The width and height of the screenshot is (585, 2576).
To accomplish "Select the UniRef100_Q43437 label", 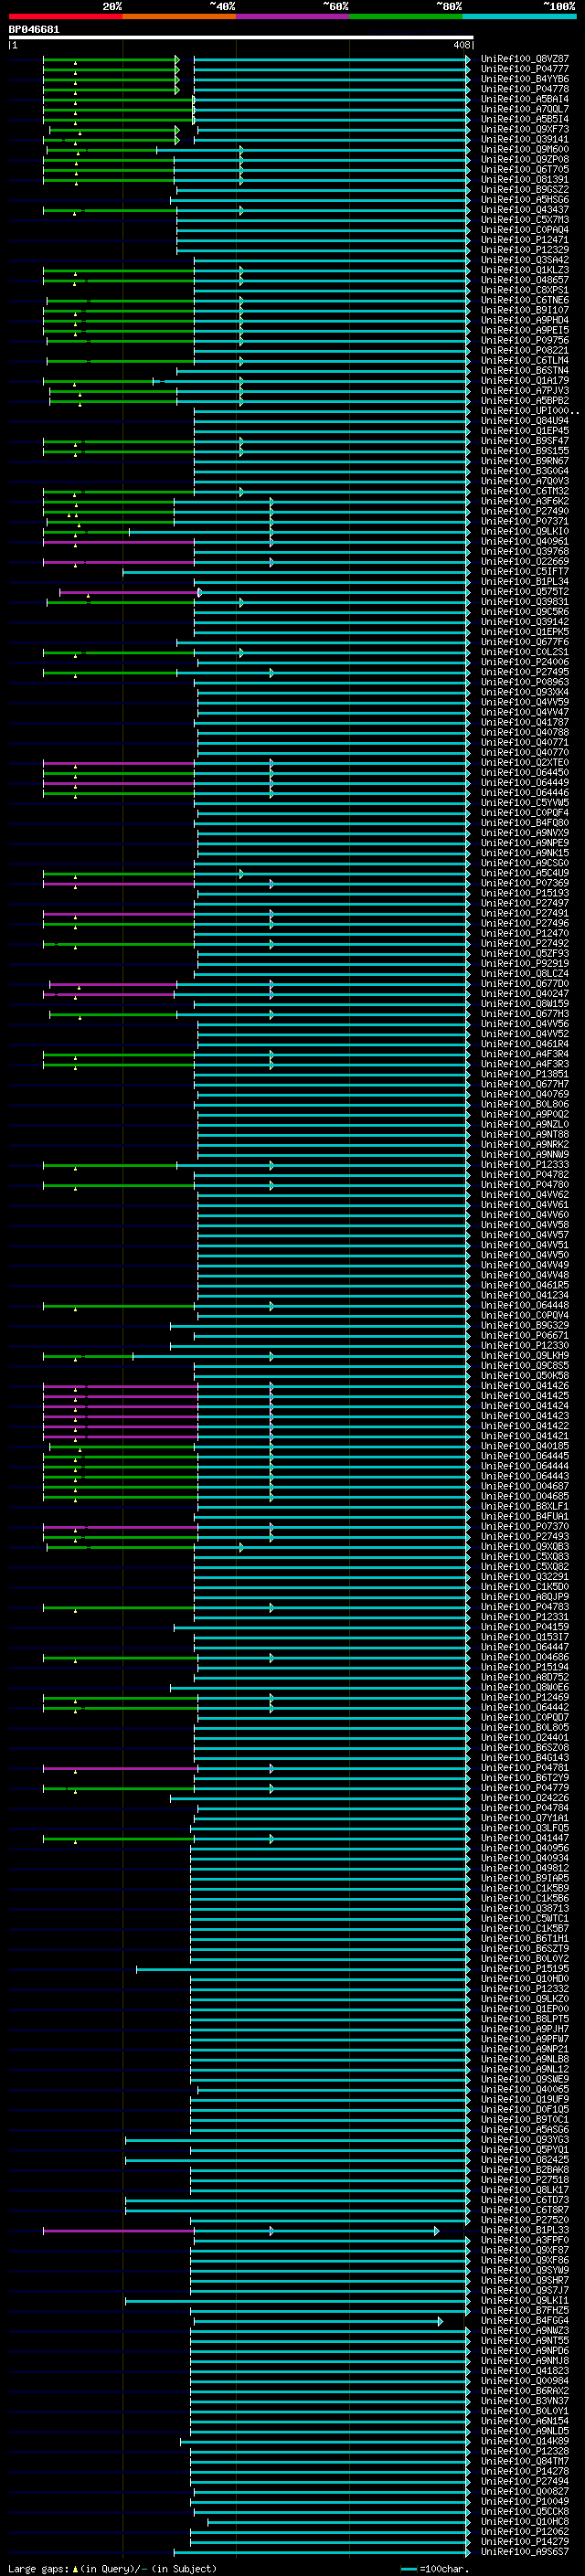I will pos(525,210).
